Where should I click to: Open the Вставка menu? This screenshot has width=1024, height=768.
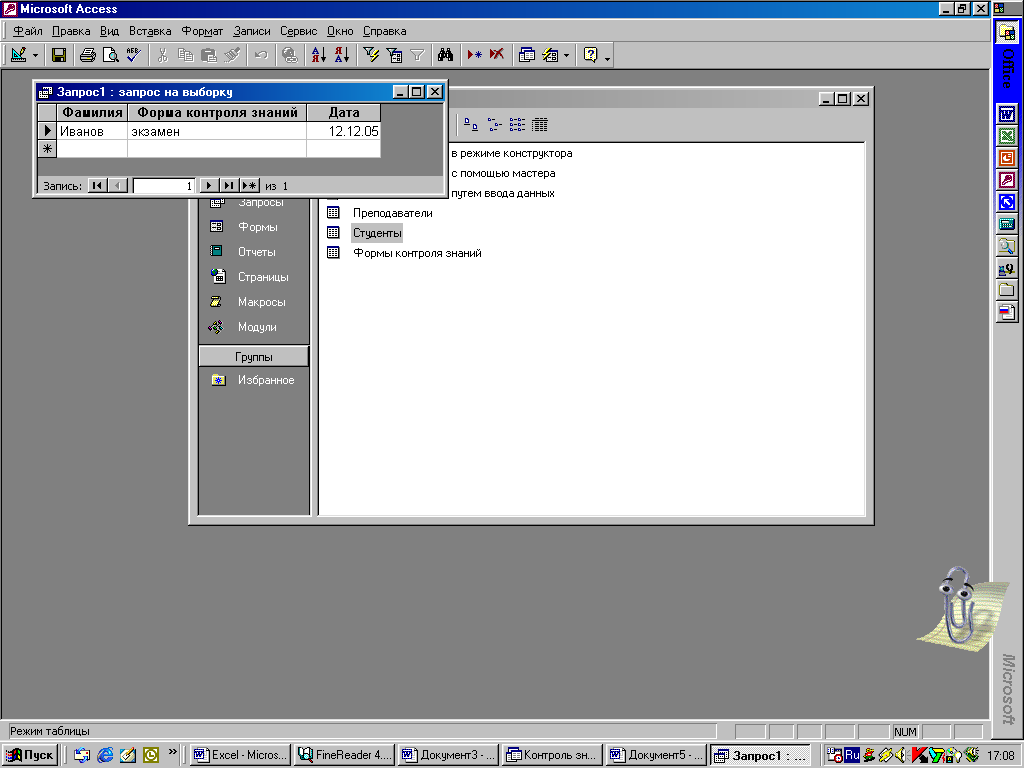pos(150,31)
